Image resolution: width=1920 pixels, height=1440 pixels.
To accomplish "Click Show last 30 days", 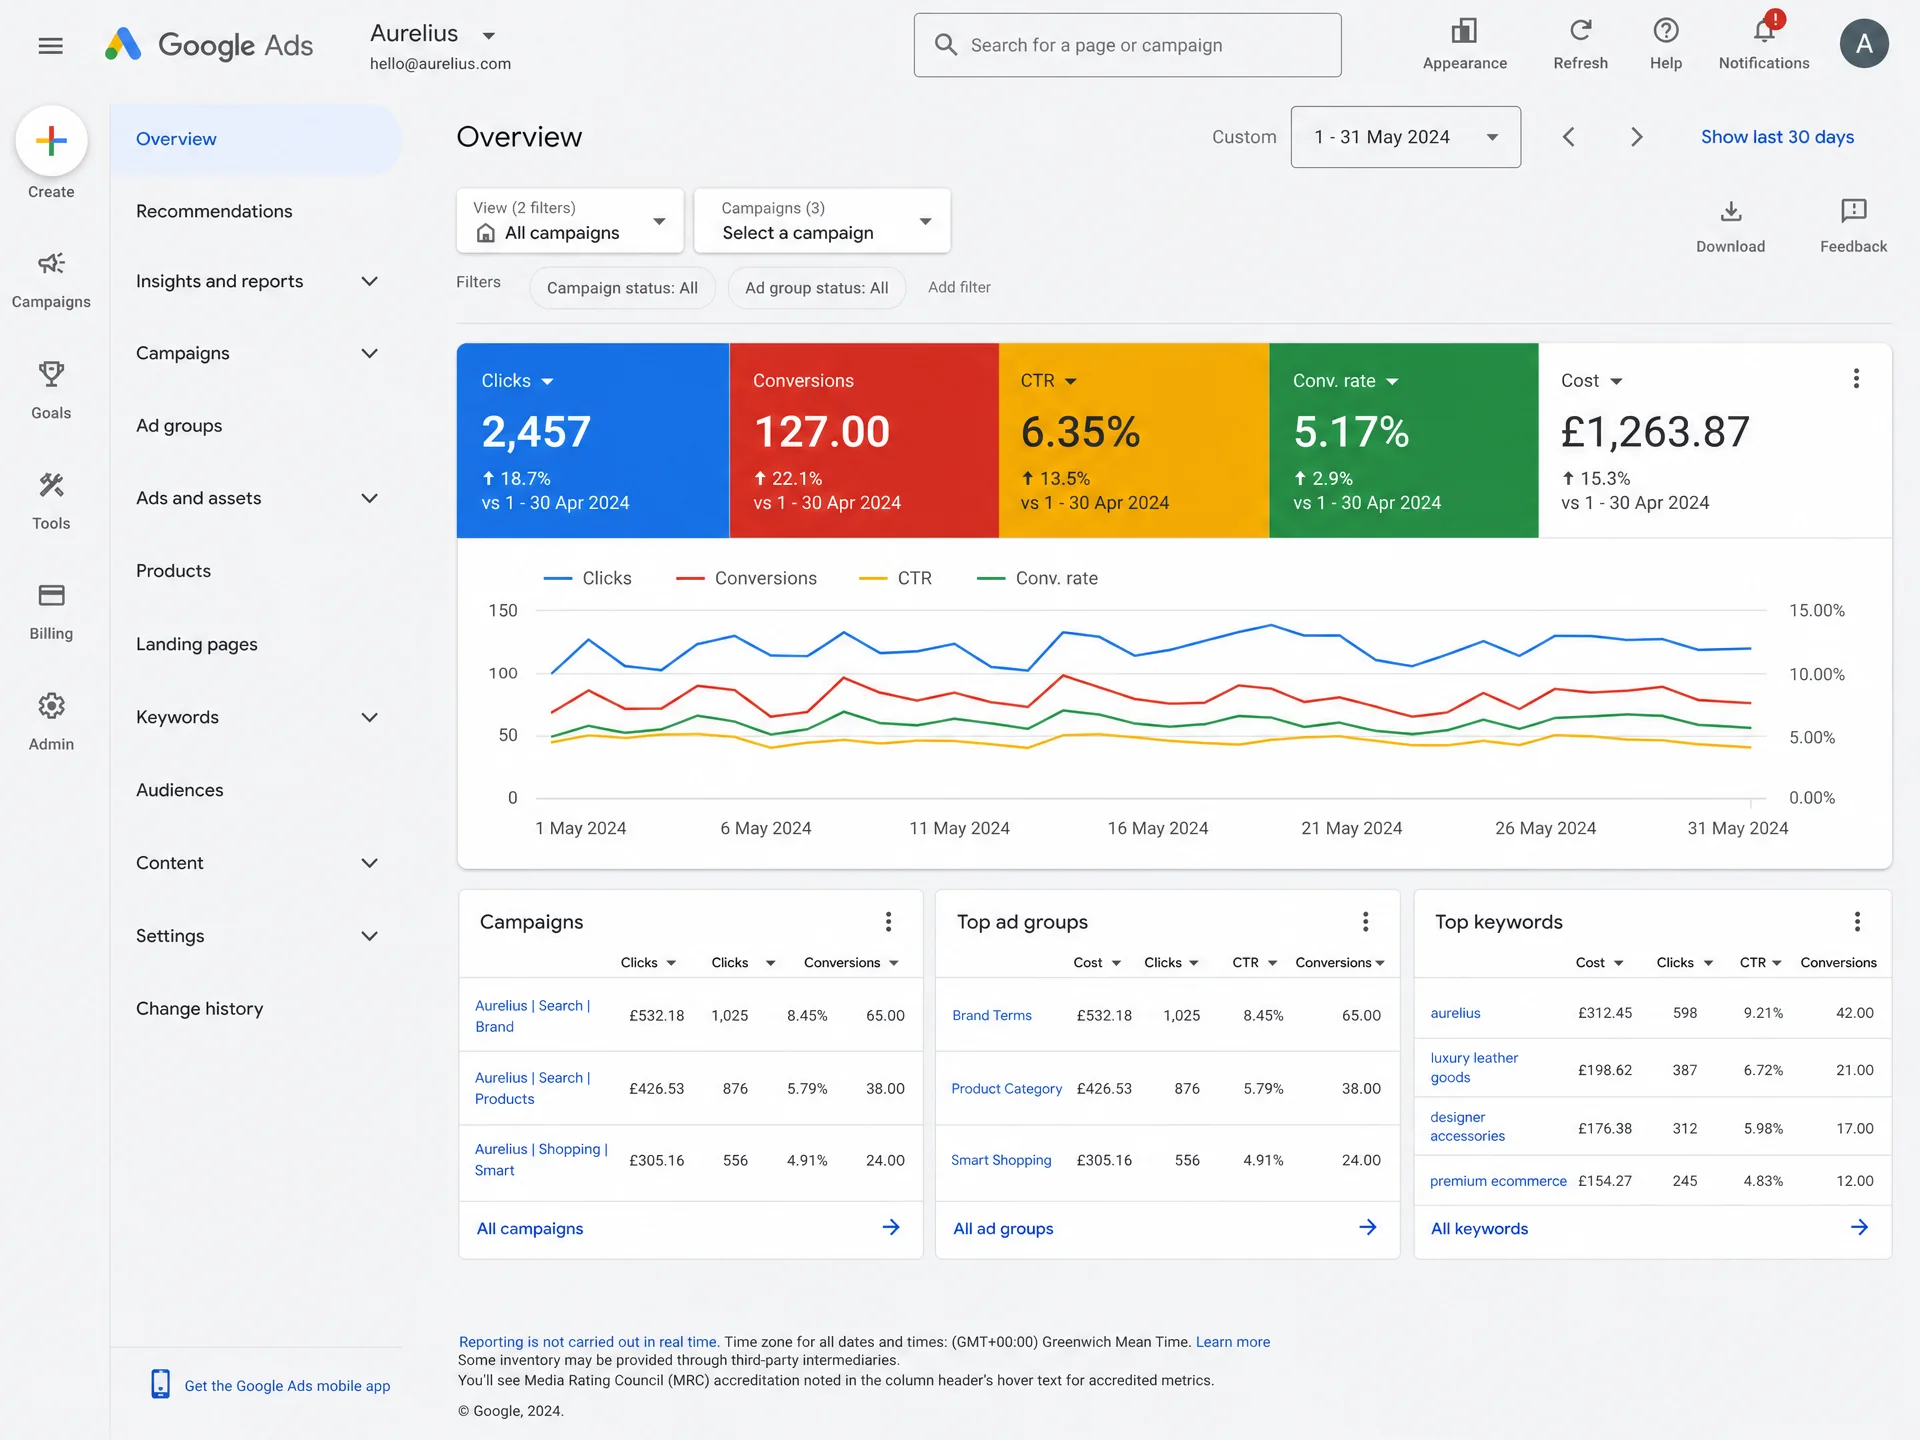I will click(1777, 137).
